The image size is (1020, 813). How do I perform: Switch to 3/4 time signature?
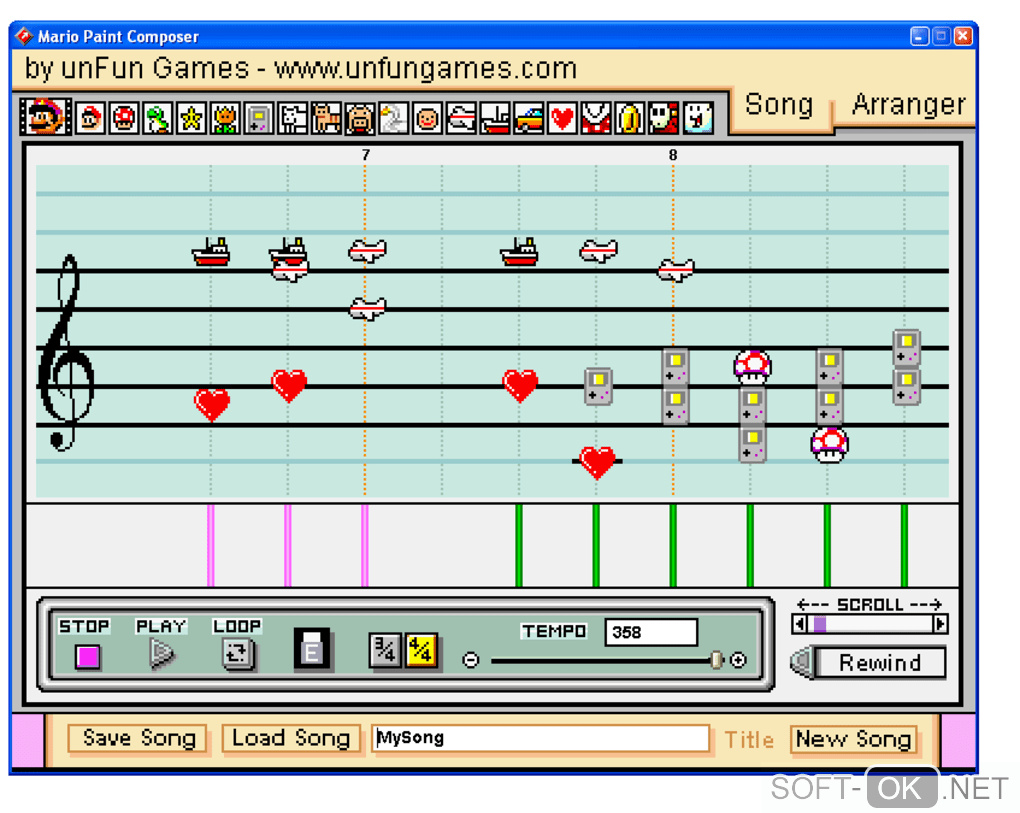click(384, 650)
